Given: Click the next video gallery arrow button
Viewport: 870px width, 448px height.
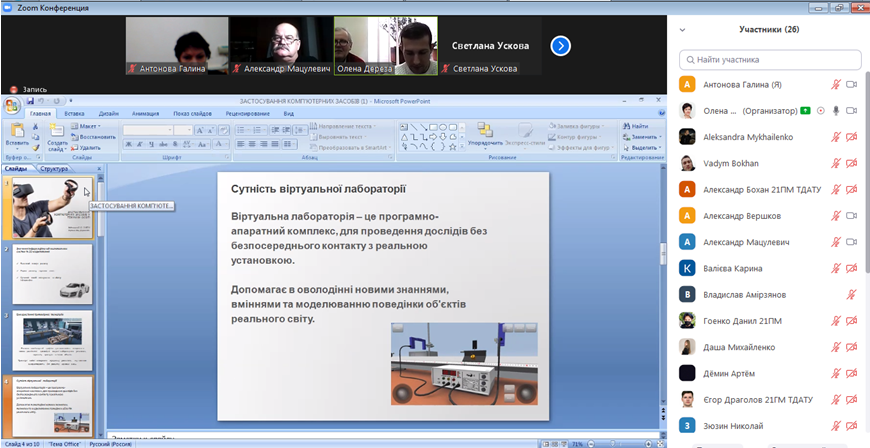Looking at the screenshot, I should pos(560,45).
